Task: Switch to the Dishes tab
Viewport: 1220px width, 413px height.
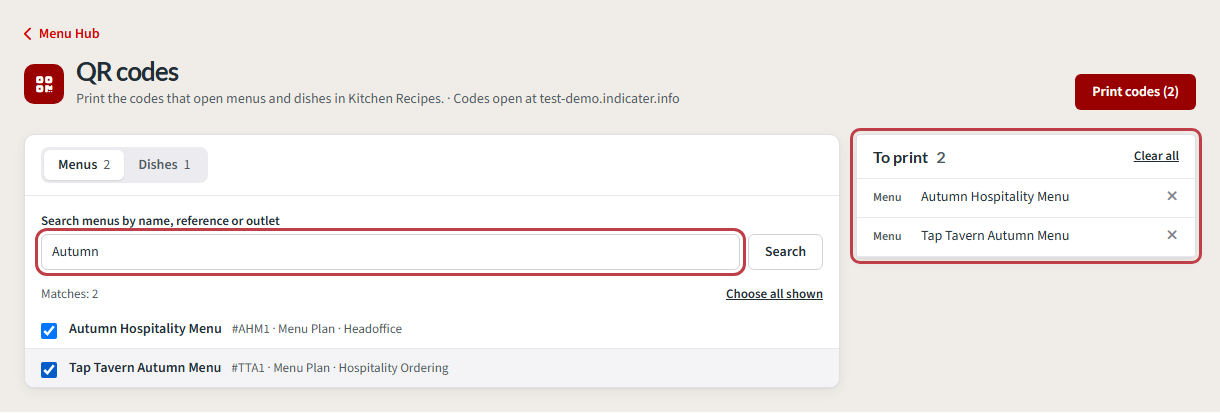Action: (x=164, y=165)
